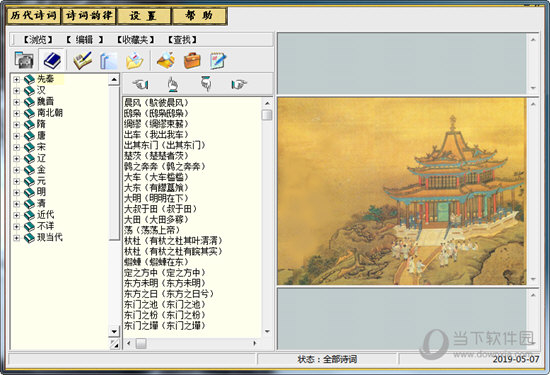Select poem 大田（大田多稼）
Screen dimensions: 550x375
(156, 220)
